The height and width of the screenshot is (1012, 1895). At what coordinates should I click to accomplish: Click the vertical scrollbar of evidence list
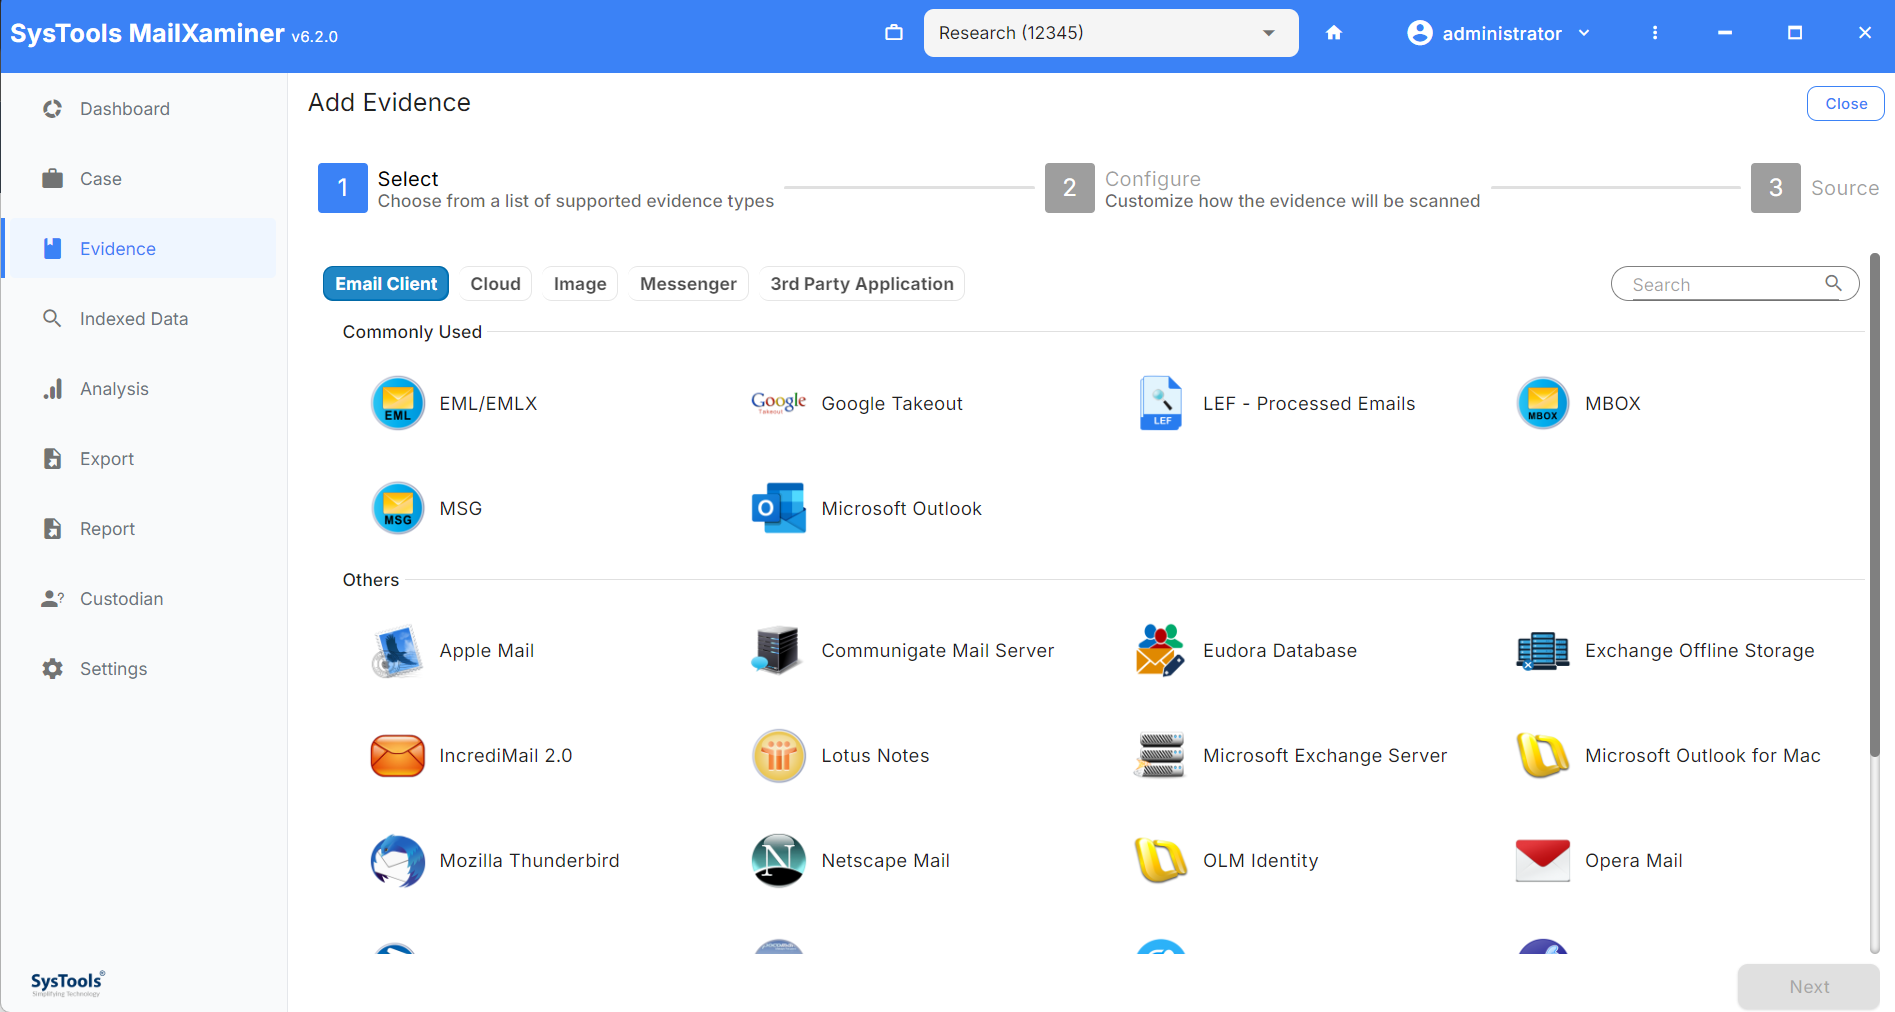(1874, 600)
